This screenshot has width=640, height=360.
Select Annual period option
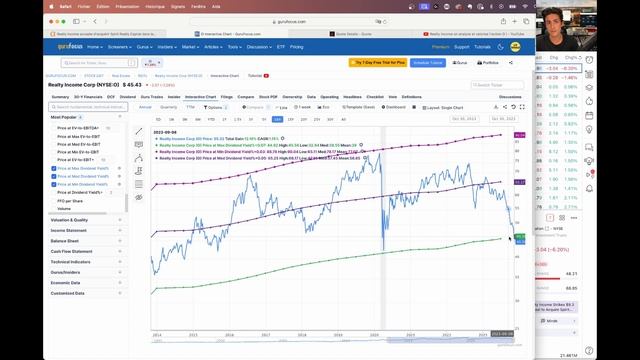pyautogui.click(x=145, y=107)
